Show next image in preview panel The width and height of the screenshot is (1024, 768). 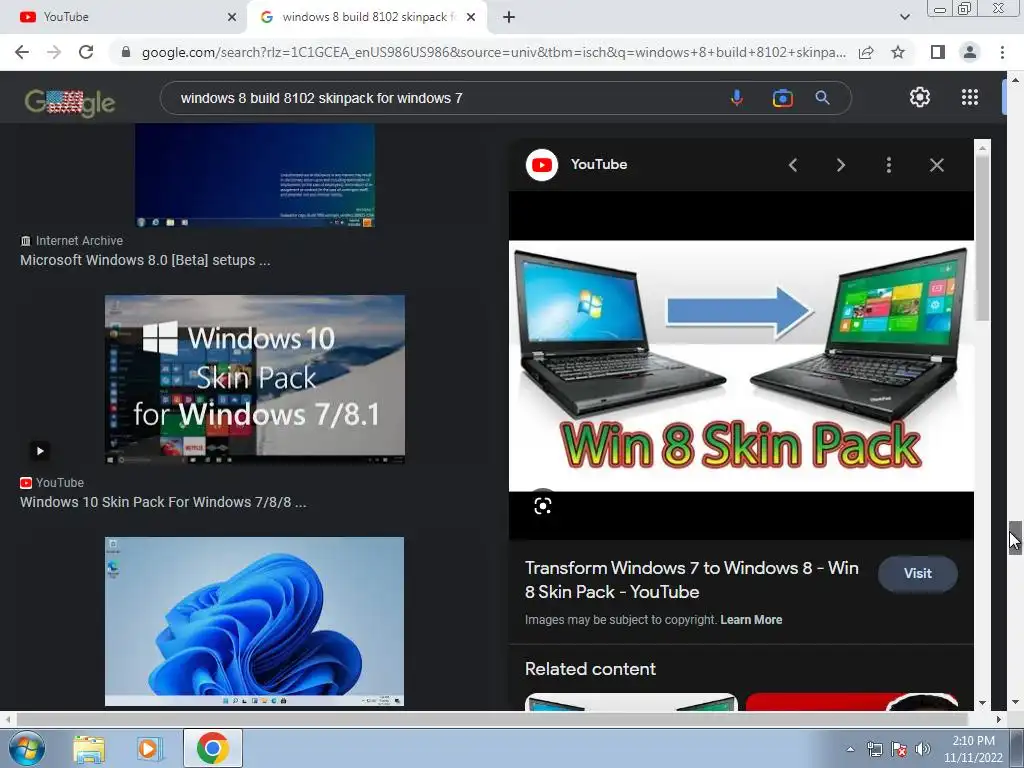(x=840, y=165)
